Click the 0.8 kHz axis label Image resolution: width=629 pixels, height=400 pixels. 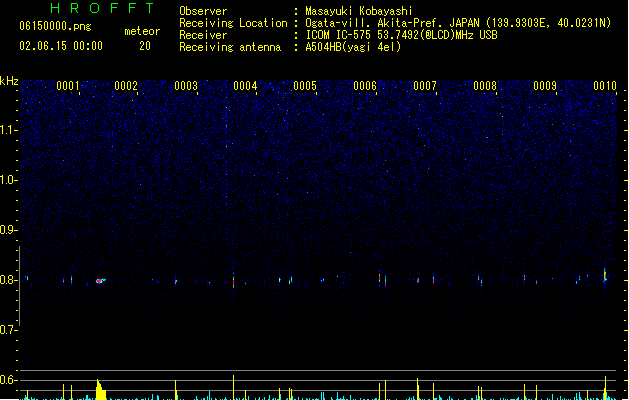9,280
